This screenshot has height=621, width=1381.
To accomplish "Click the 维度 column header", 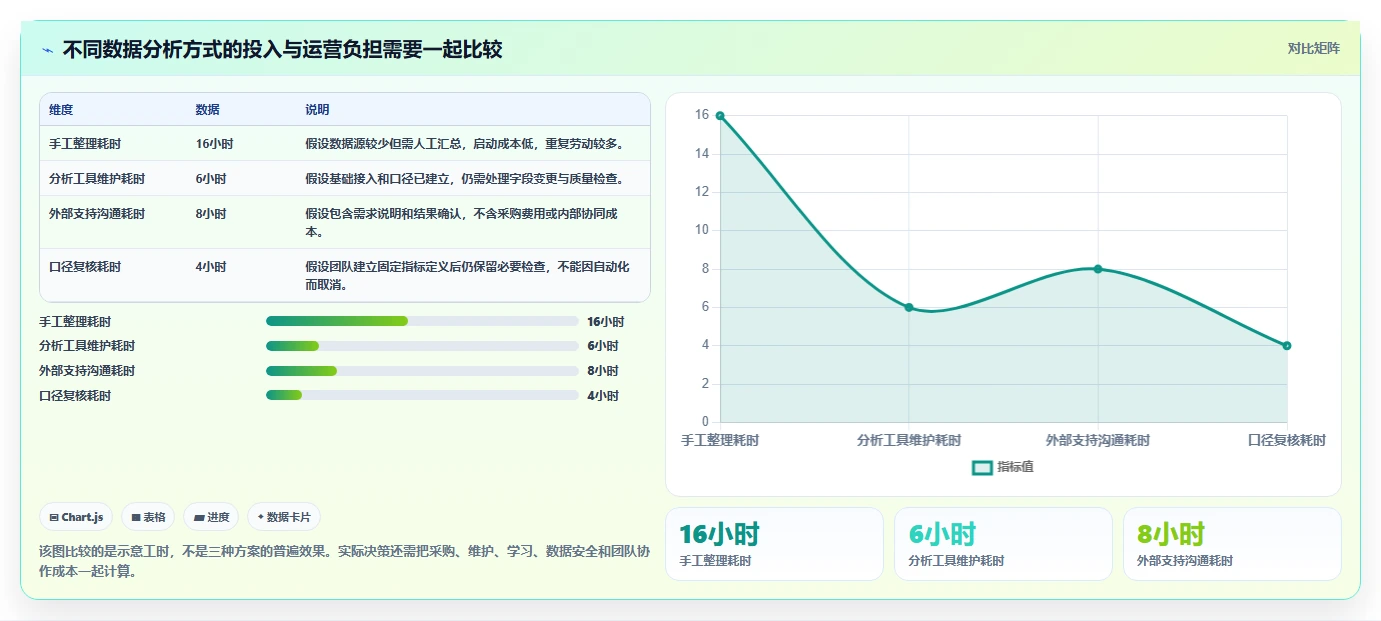I will click(x=61, y=110).
